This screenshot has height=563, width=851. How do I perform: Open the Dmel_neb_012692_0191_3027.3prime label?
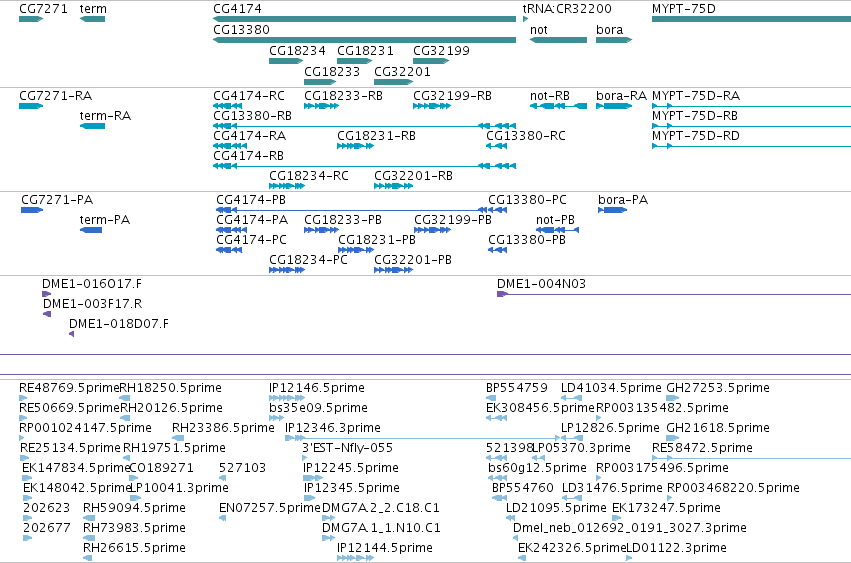[630, 528]
